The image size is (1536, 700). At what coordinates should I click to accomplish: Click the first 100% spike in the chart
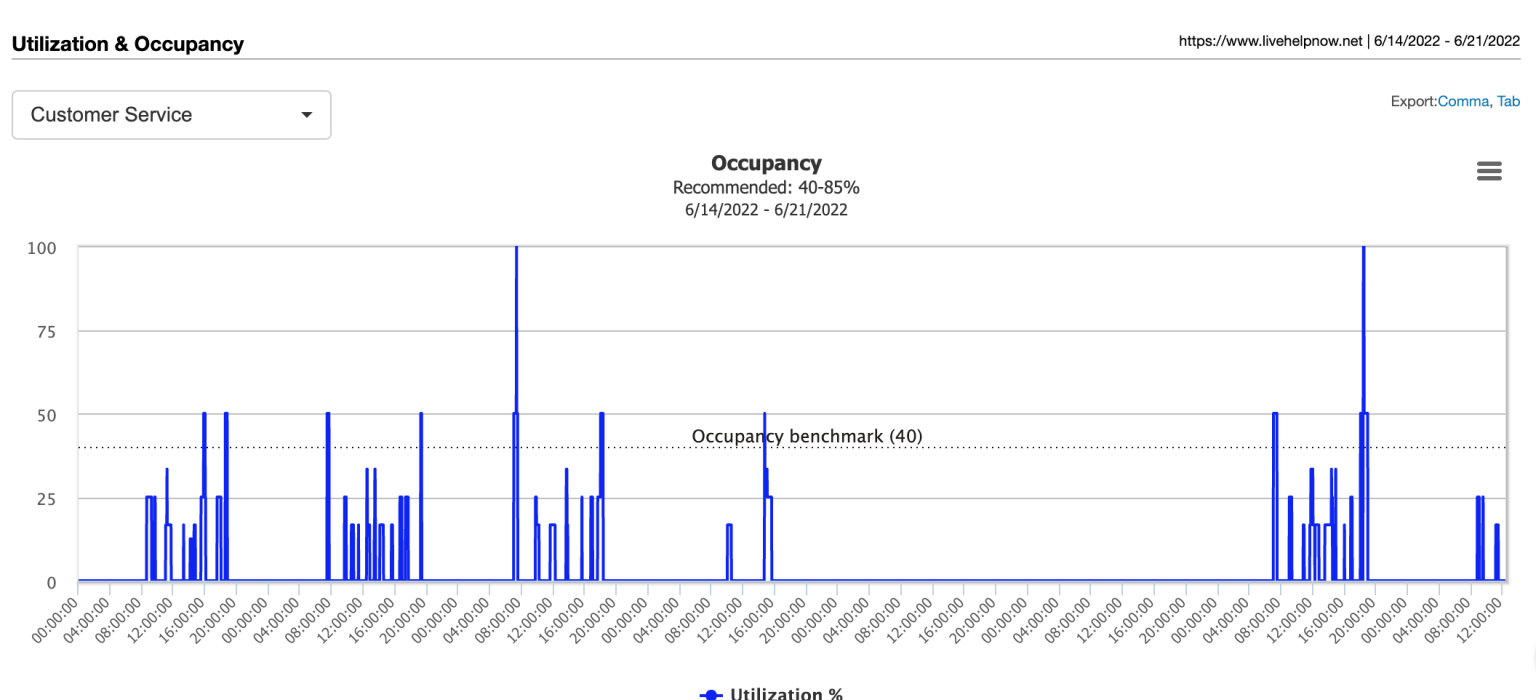click(x=516, y=250)
